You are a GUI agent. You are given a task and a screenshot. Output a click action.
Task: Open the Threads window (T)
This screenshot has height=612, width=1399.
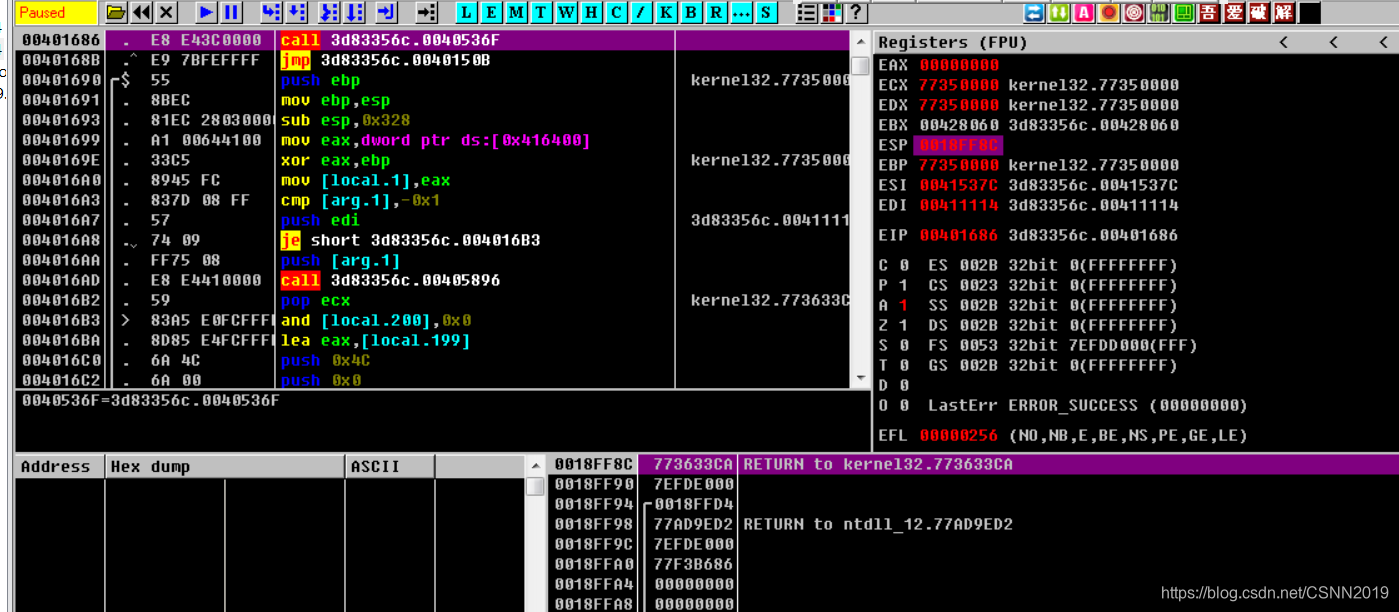541,13
